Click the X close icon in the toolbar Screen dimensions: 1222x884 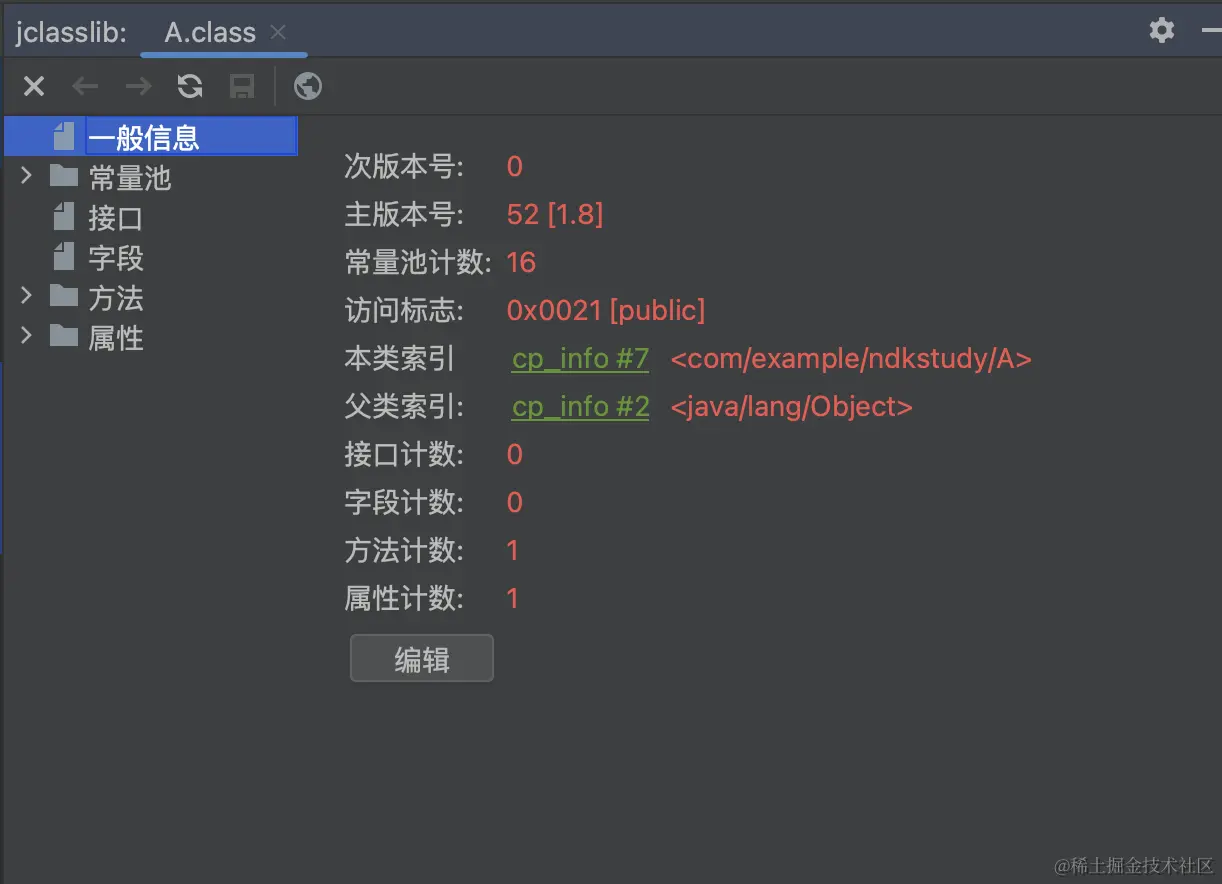point(33,86)
